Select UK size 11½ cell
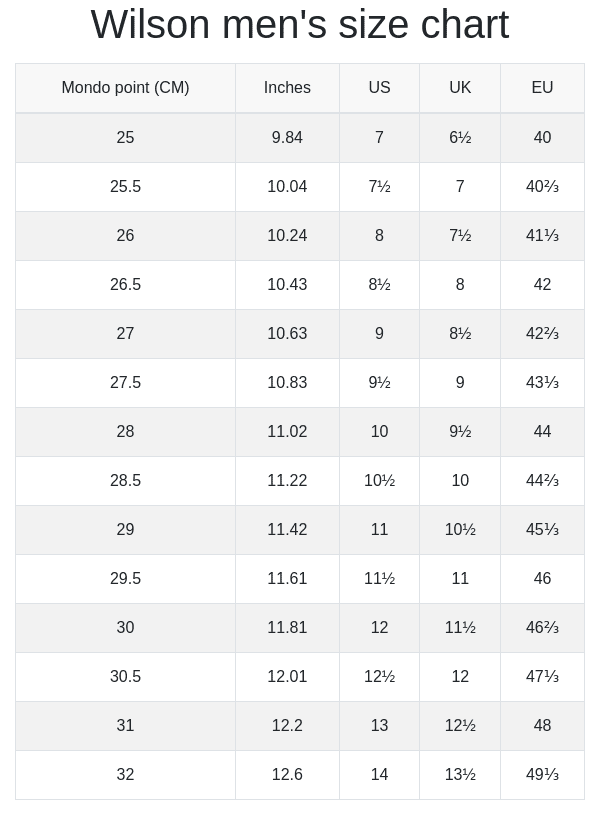 460,627
